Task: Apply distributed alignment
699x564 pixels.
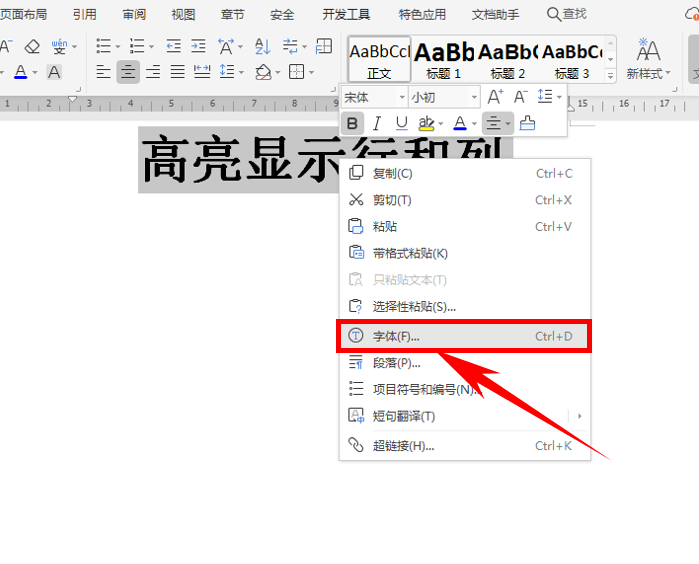Action: tap(202, 72)
